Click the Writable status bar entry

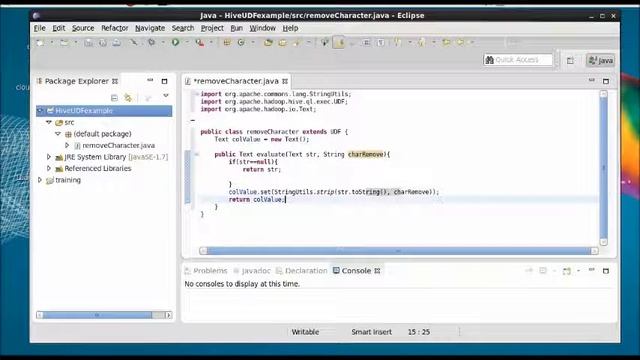[x=305, y=332]
